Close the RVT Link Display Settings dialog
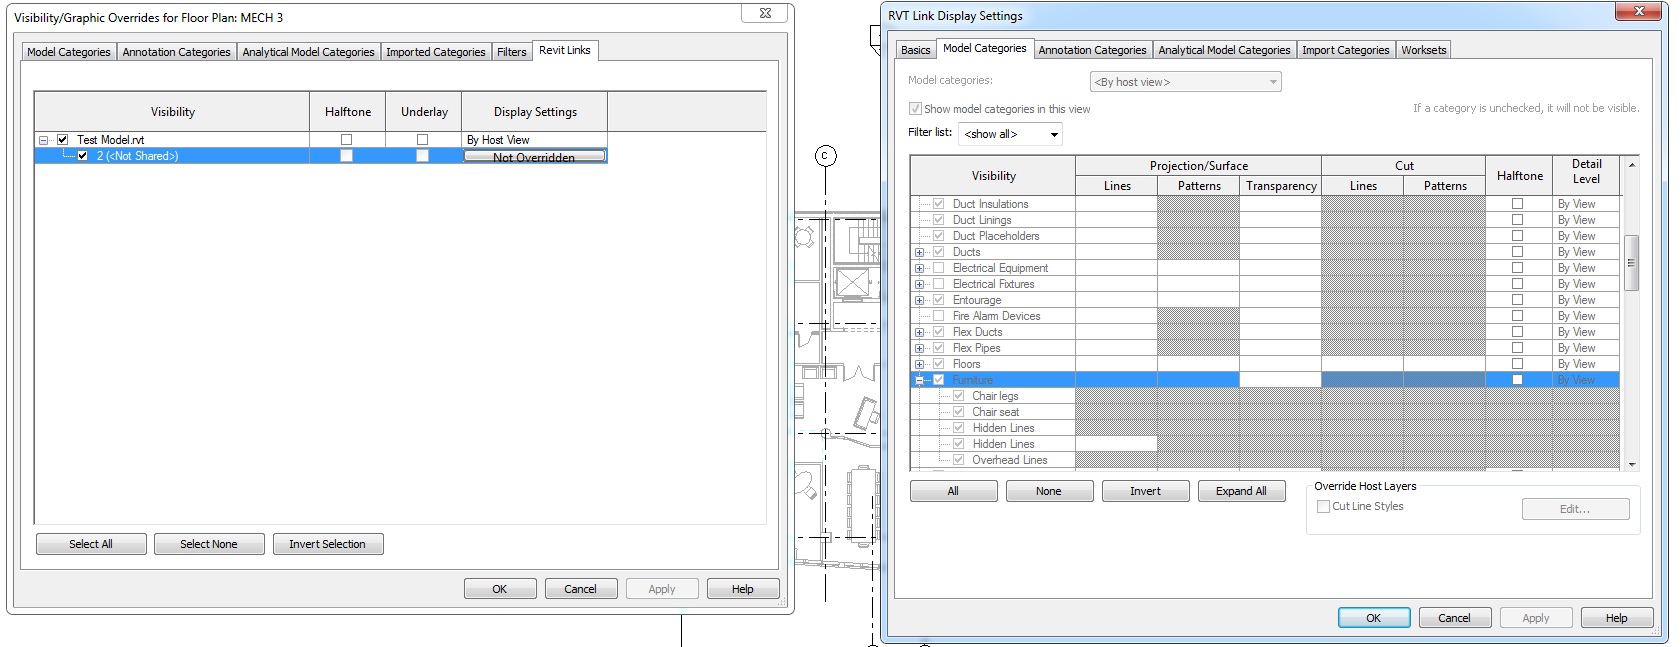Screen dimensions: 1680x647 (1639, 12)
